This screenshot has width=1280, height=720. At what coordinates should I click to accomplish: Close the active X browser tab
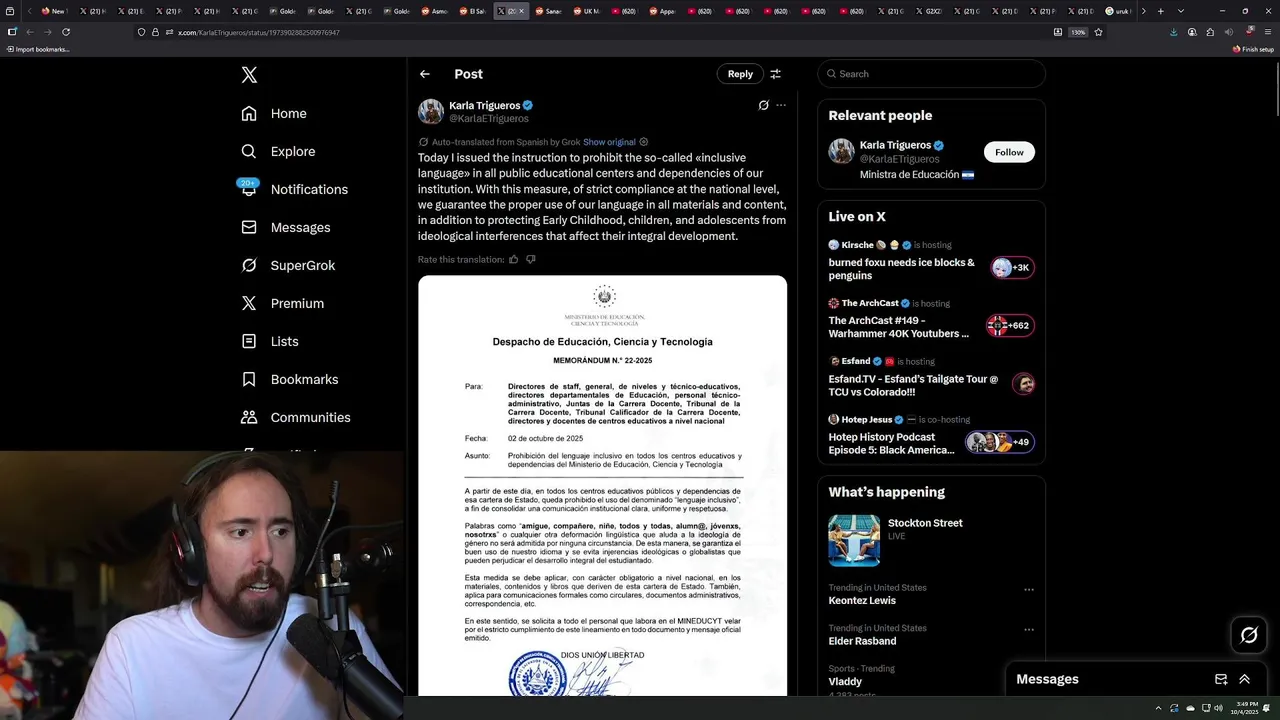[521, 11]
